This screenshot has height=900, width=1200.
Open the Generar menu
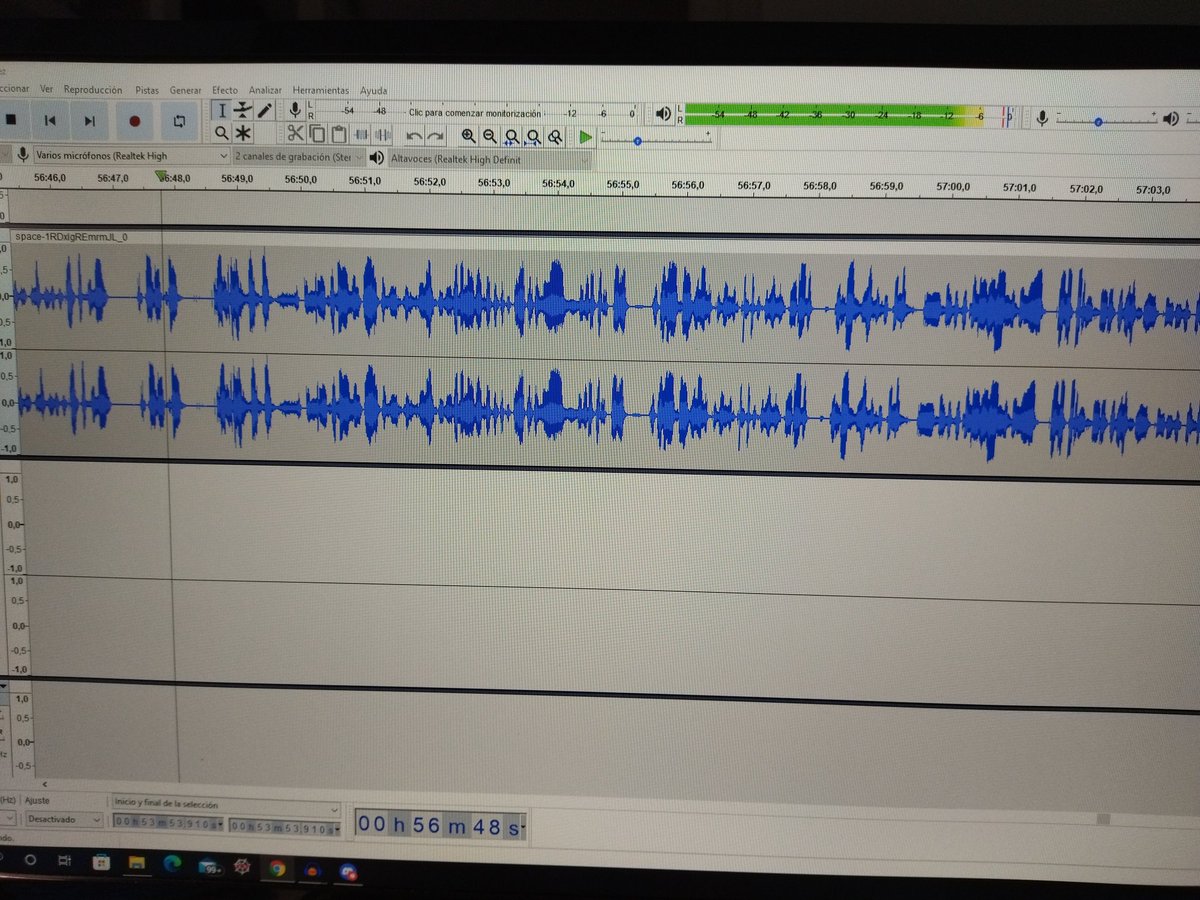click(186, 90)
